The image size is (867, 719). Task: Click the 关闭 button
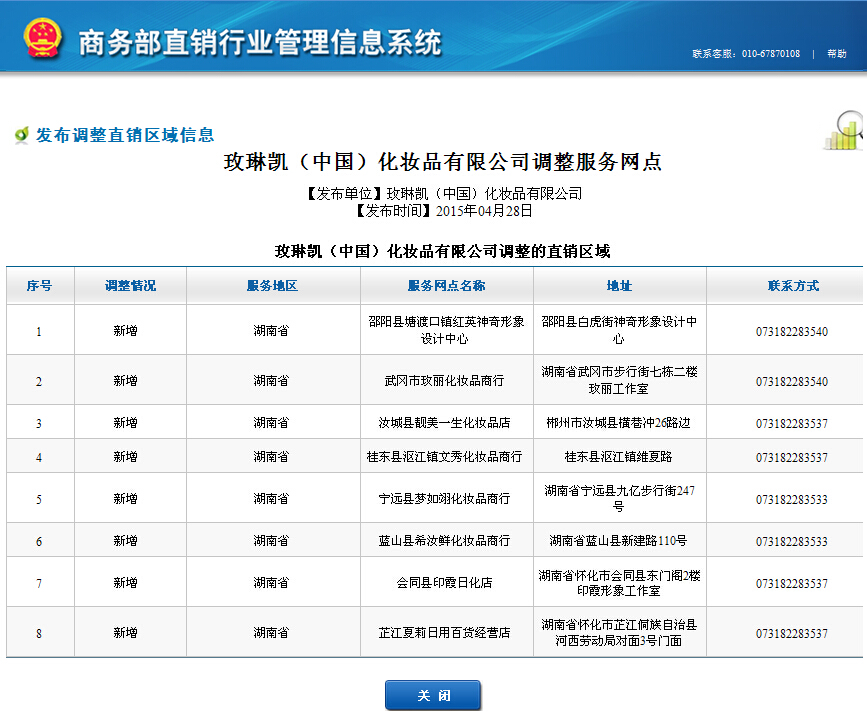pos(433,695)
